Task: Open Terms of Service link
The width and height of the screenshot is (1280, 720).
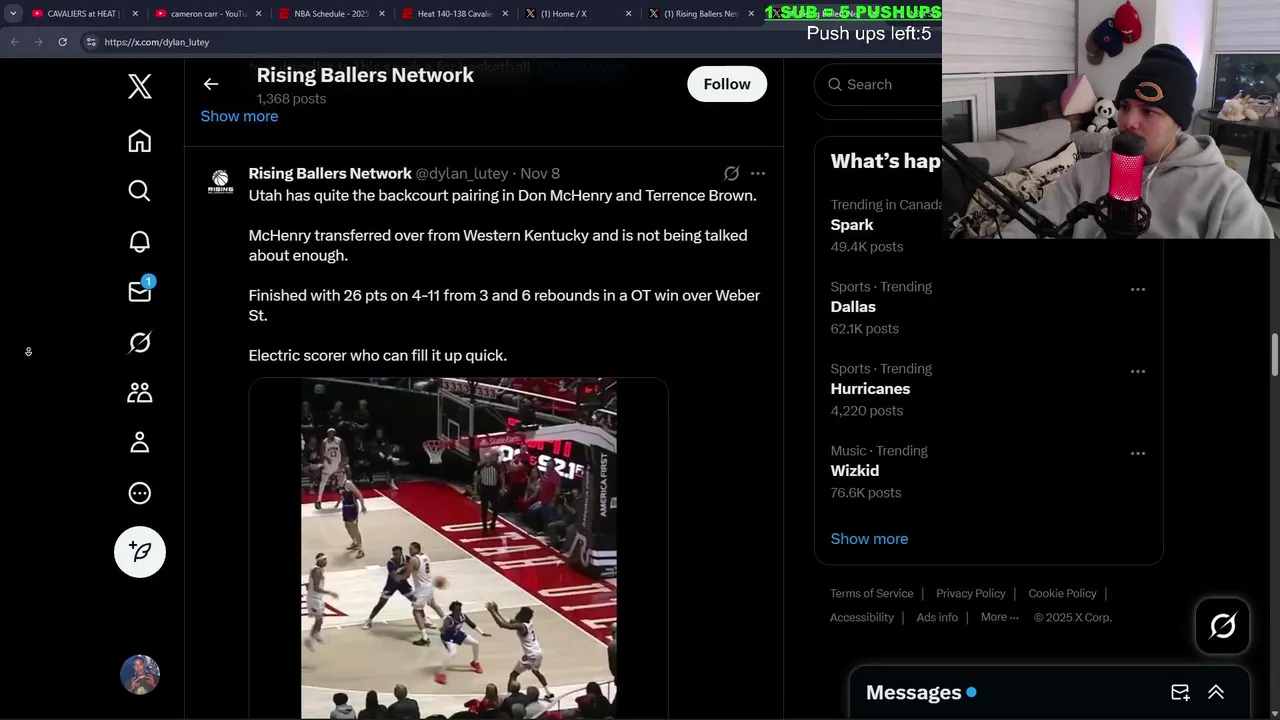Action: (872, 593)
